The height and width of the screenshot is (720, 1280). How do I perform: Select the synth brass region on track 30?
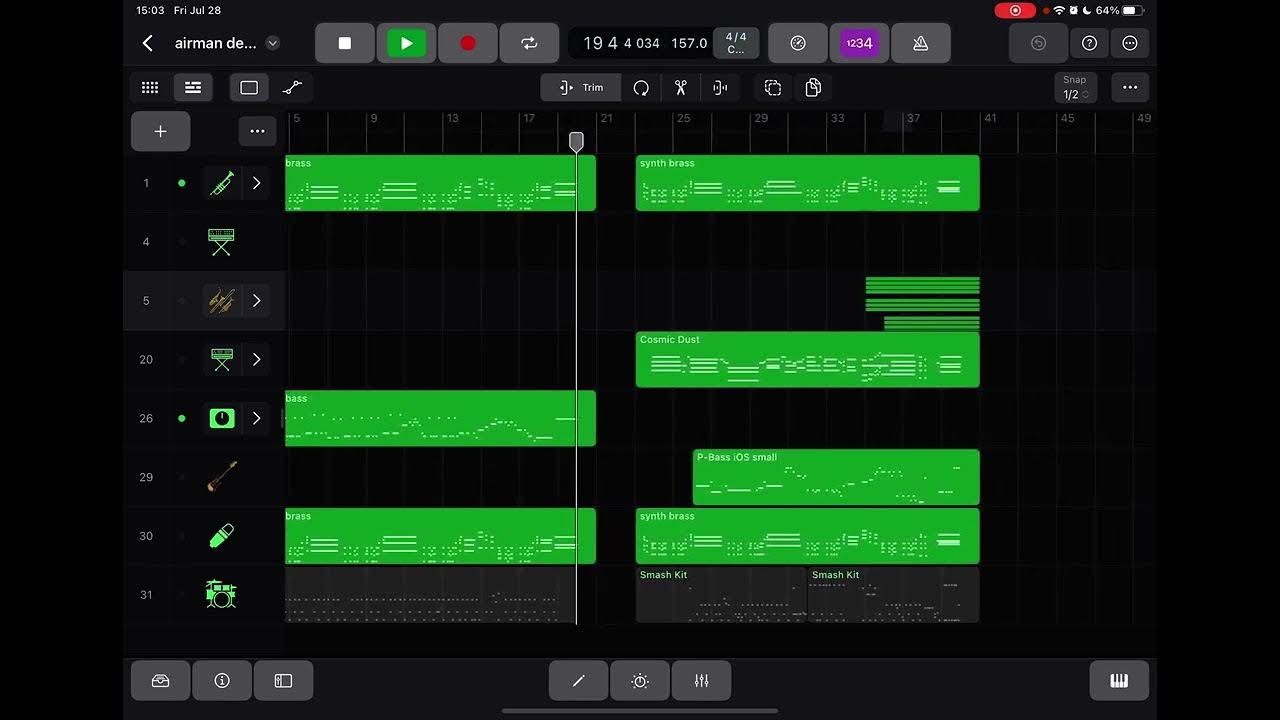point(807,536)
